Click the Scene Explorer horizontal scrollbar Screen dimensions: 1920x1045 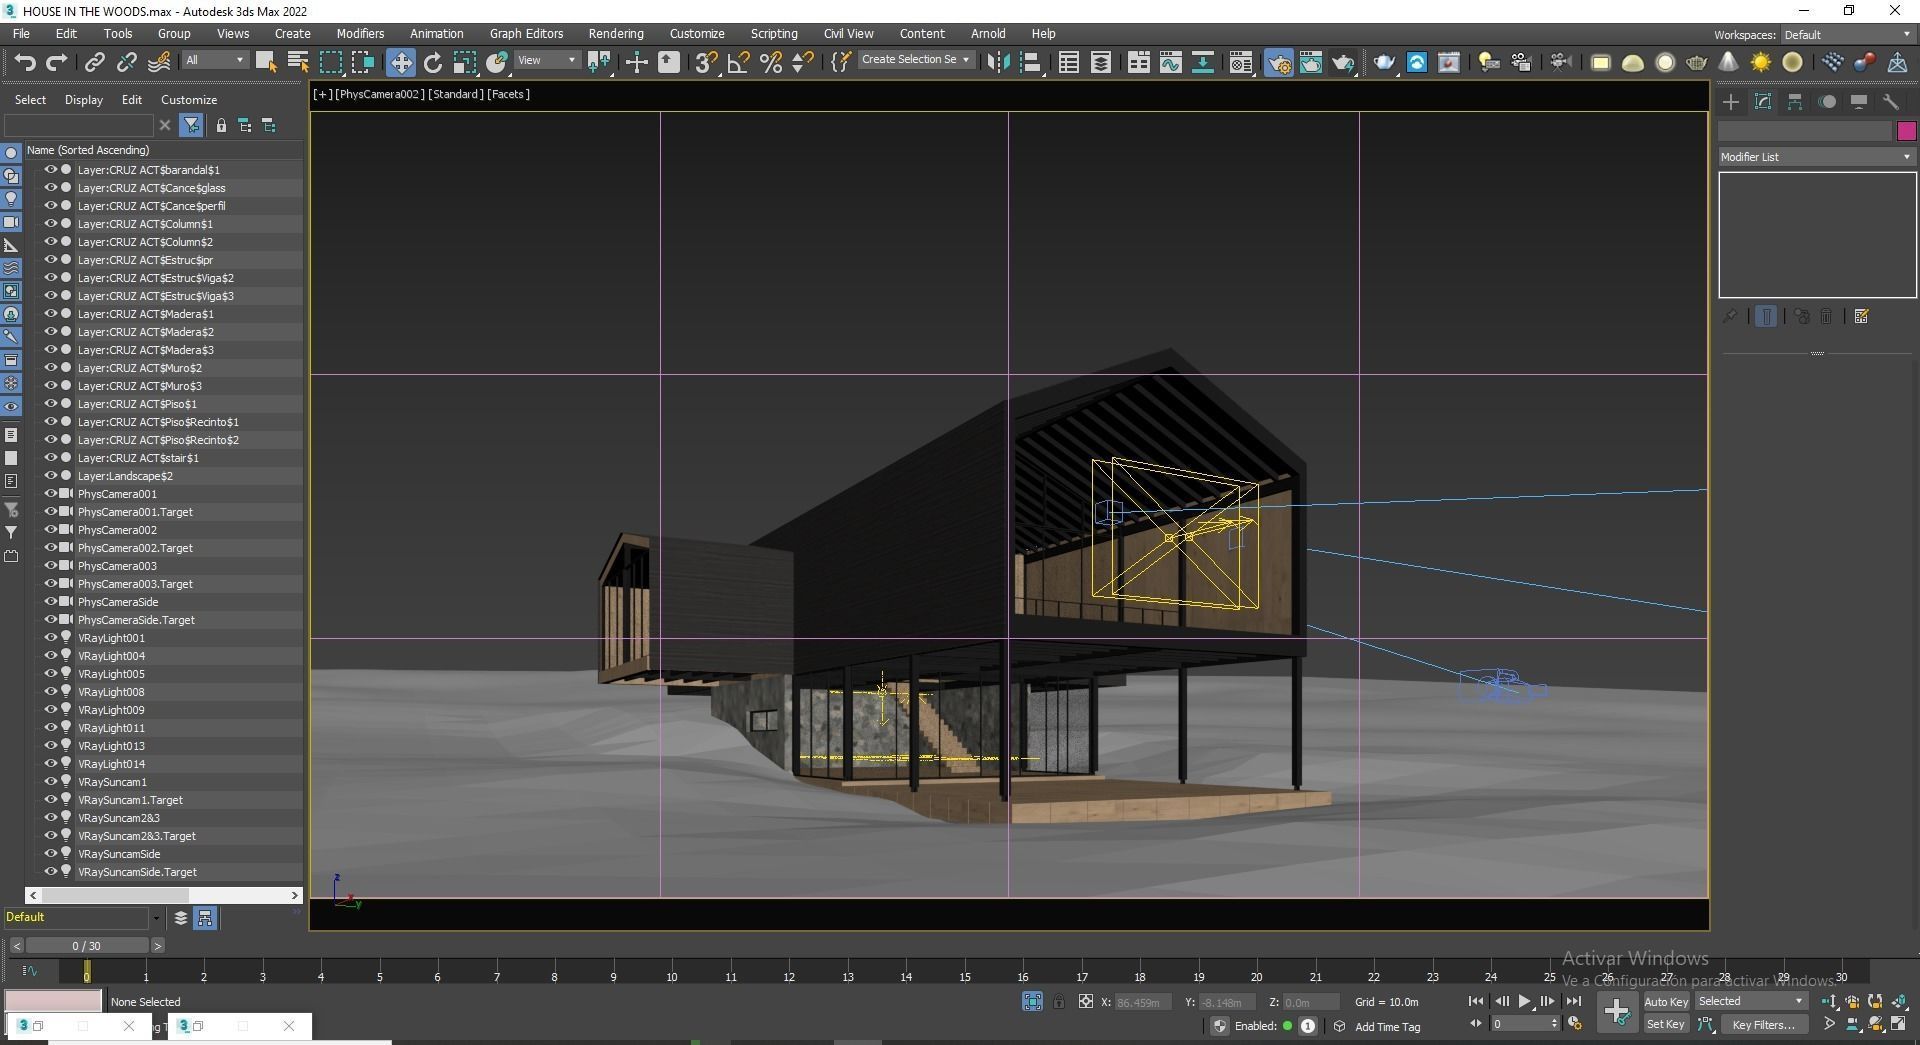coord(165,895)
